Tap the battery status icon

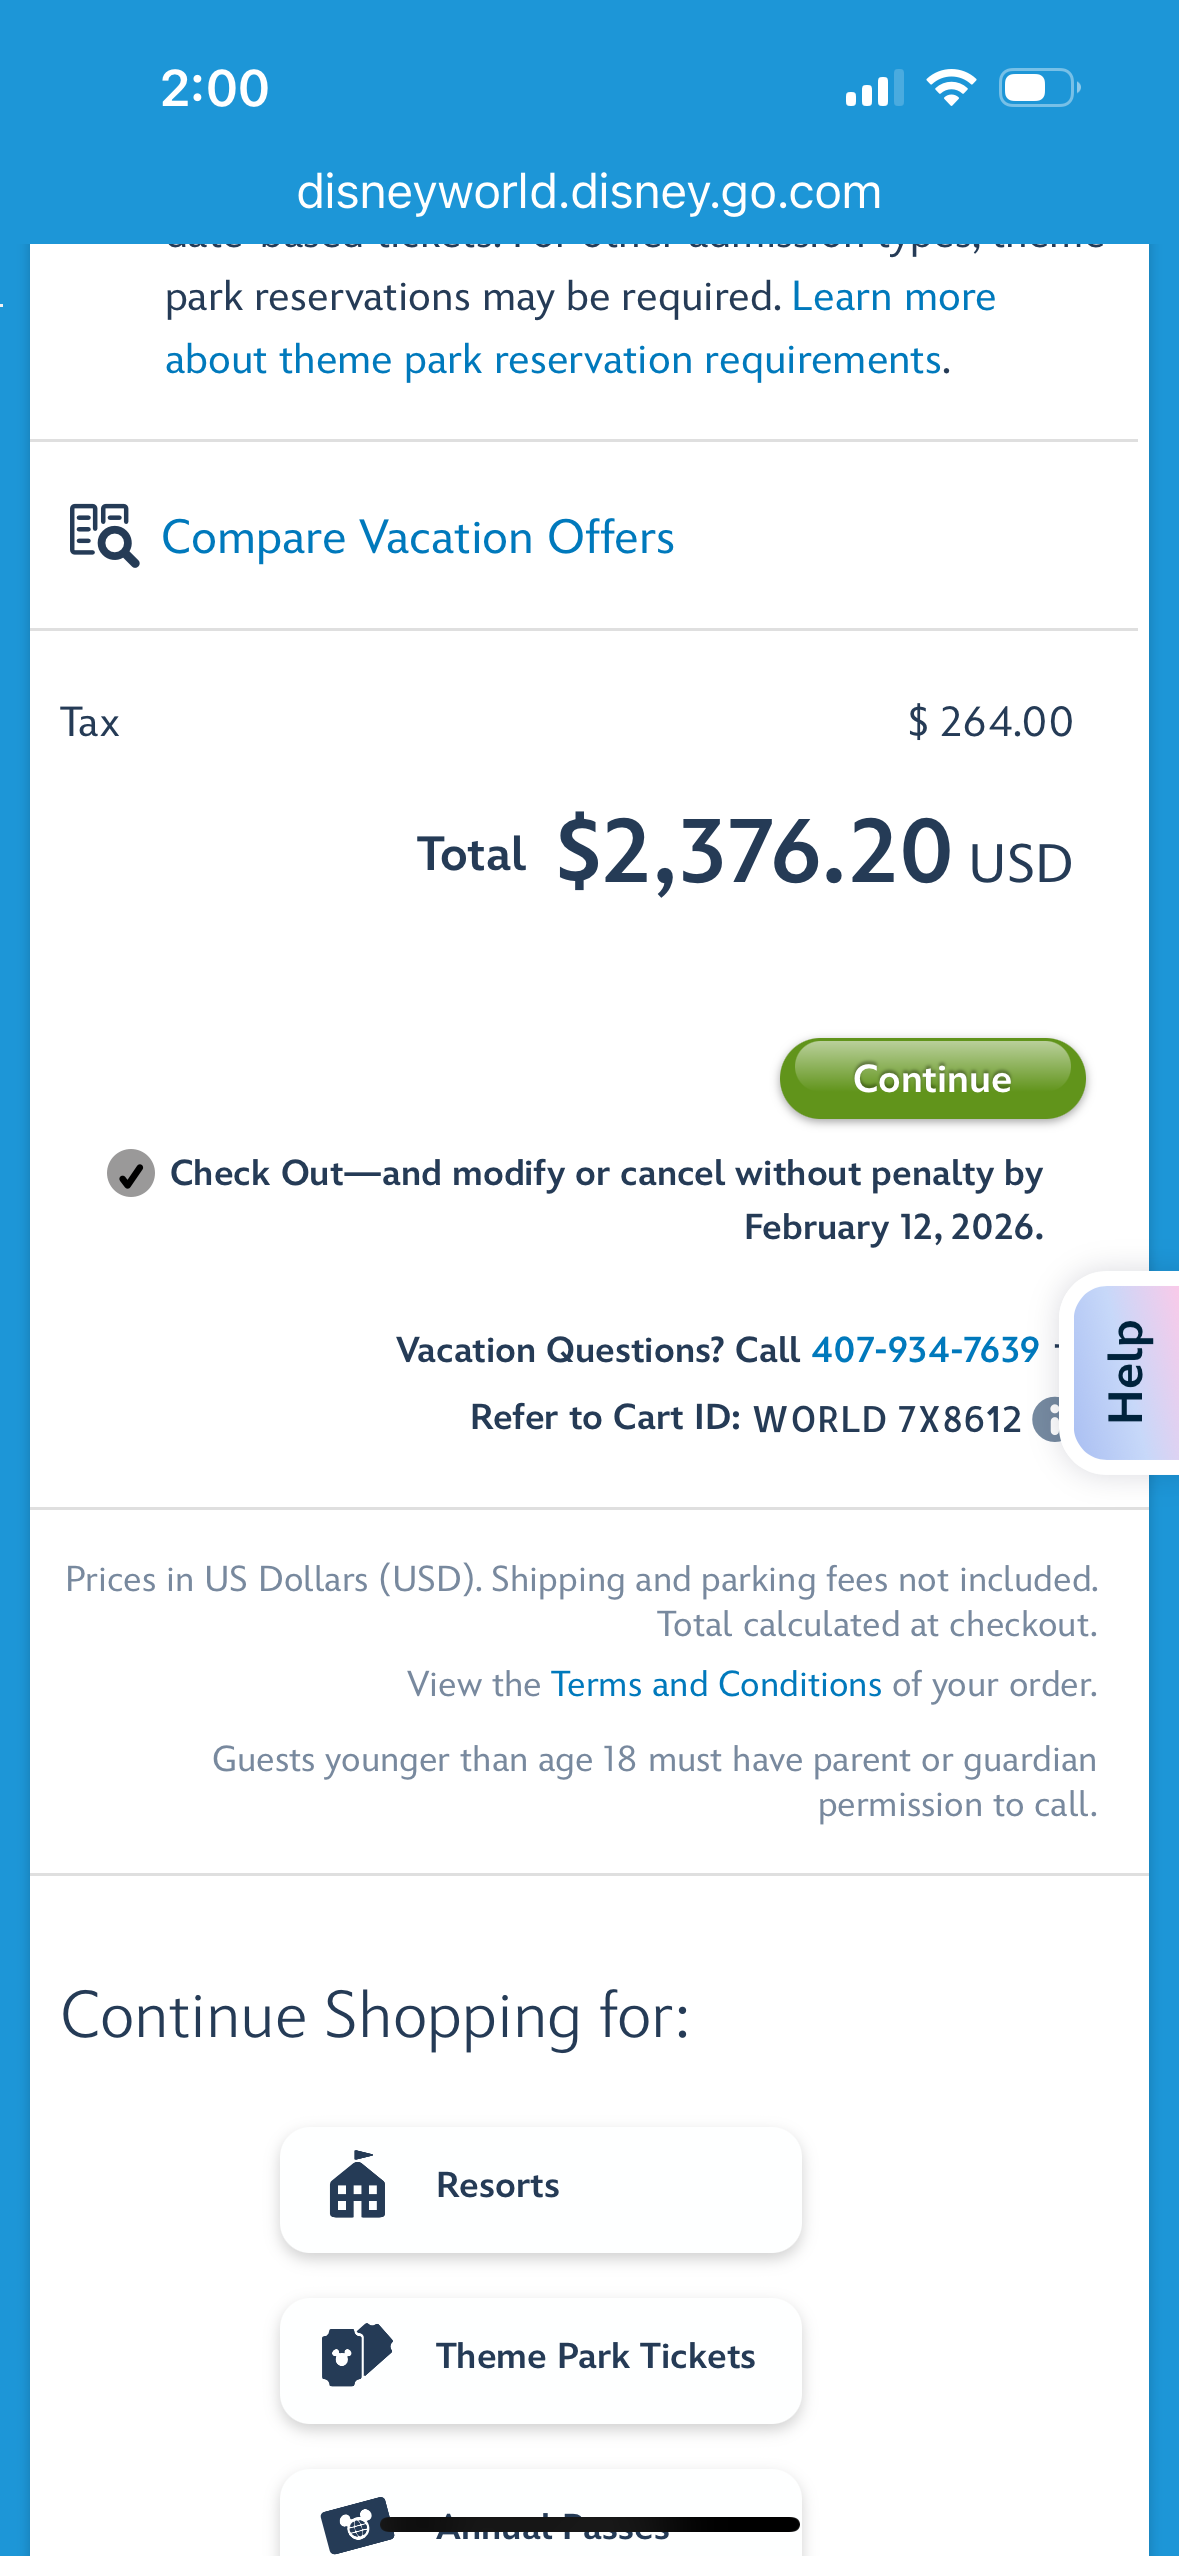coord(1039,88)
